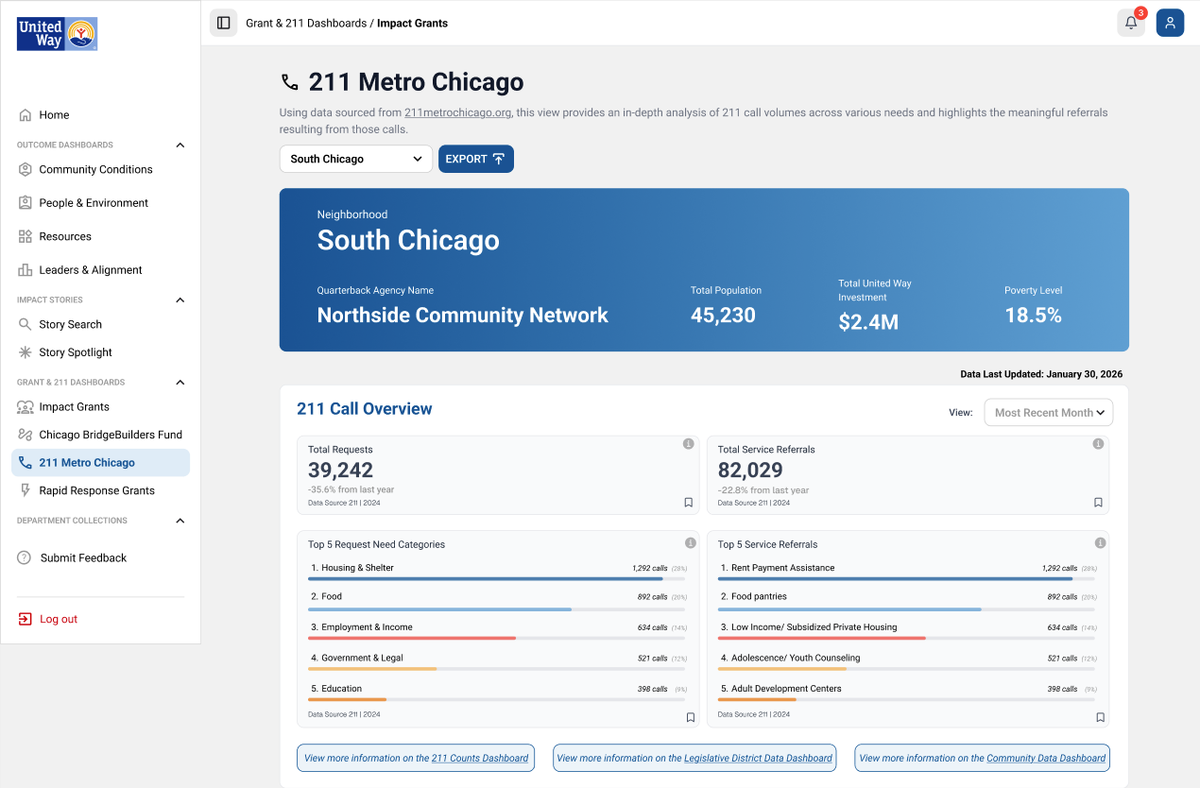
Task: Collapse the Department Collections section
Action: click(180, 521)
